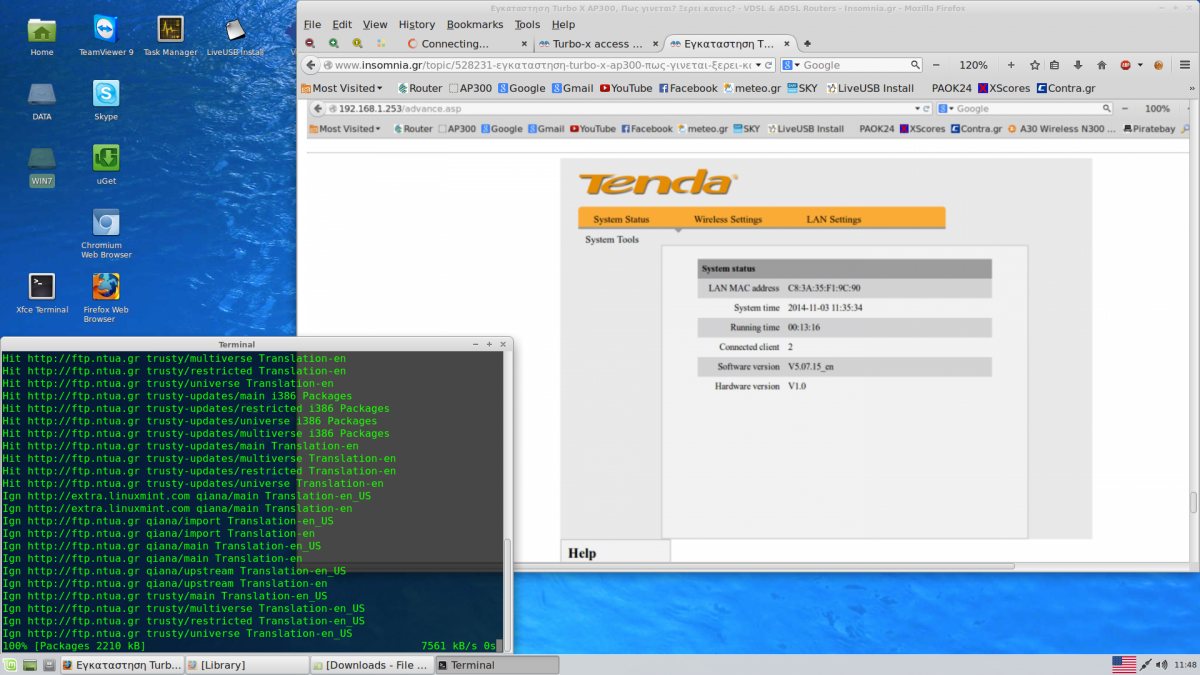The width and height of the screenshot is (1200, 675).
Task: Open the Edit menu in Firefox
Action: (342, 24)
